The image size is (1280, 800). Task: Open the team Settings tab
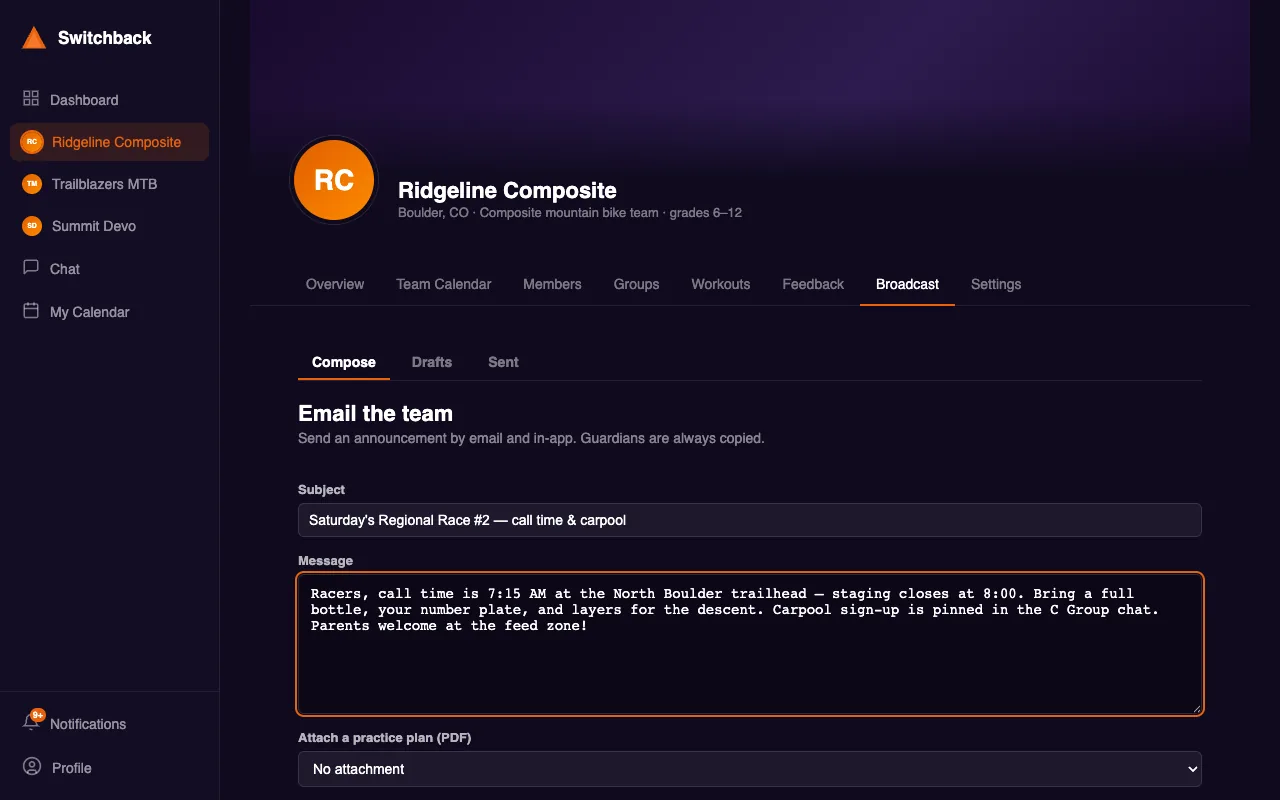996,284
